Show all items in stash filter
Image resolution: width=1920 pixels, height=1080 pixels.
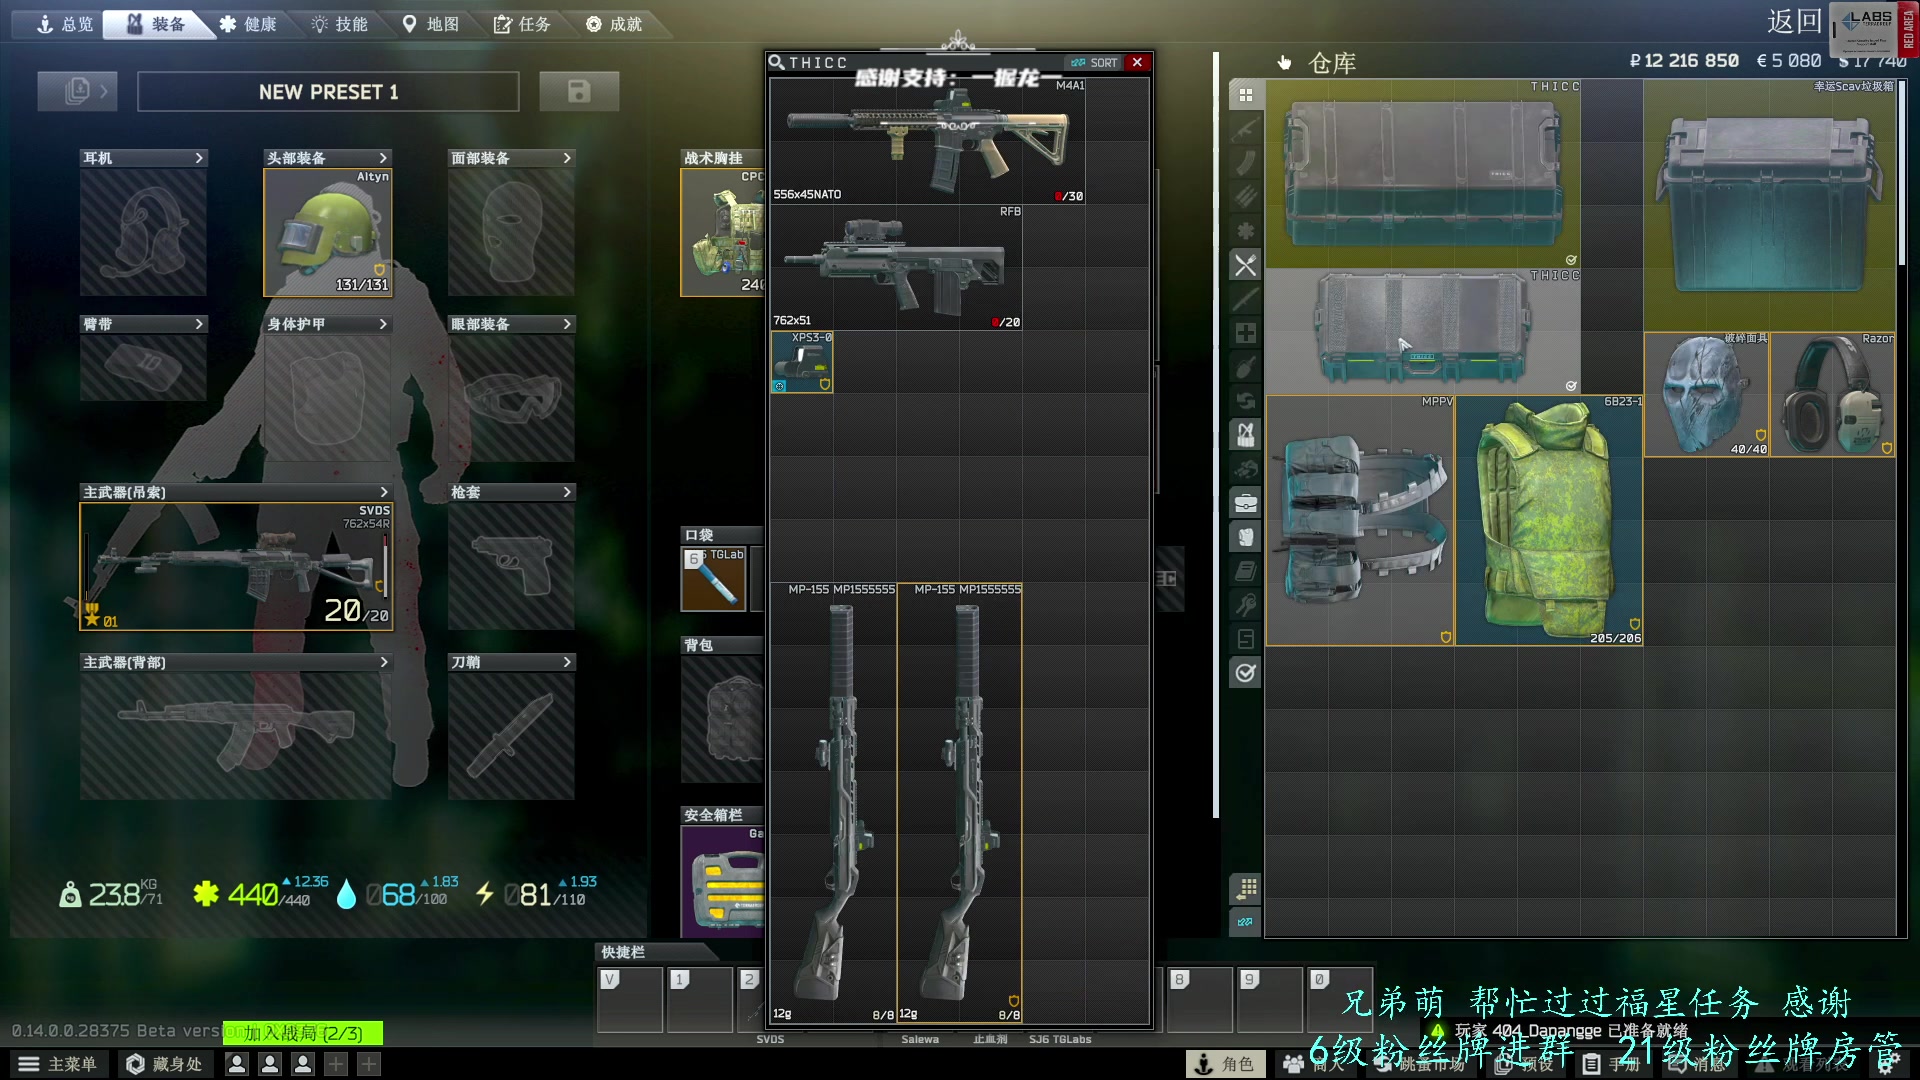coord(1245,95)
